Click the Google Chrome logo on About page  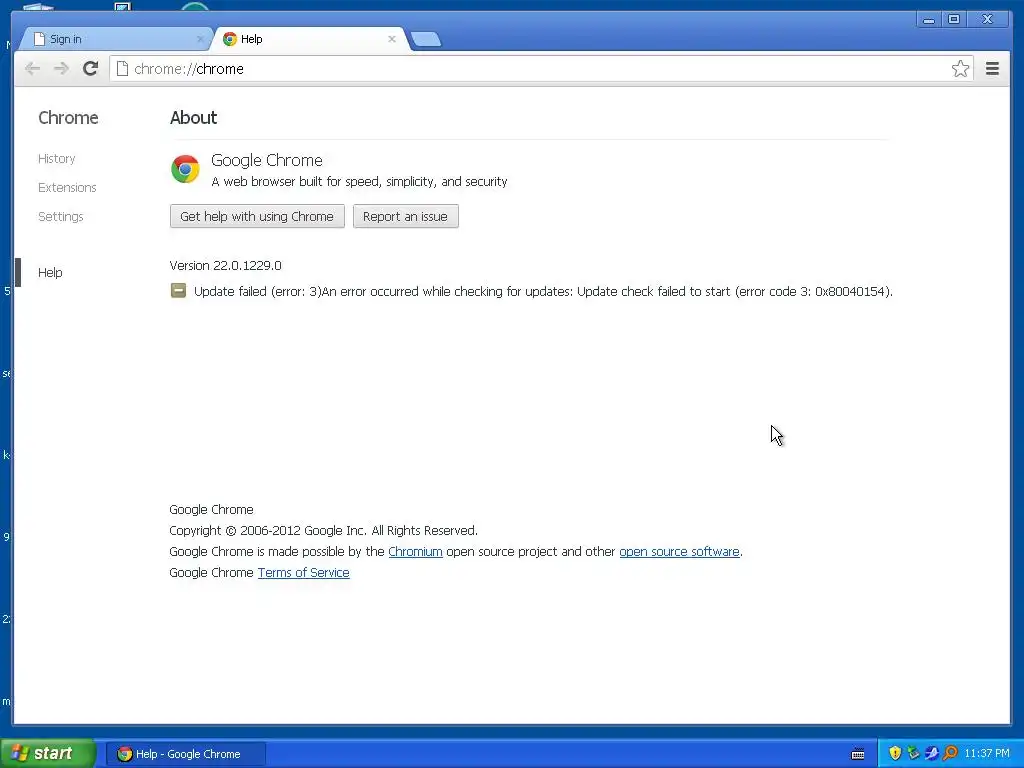[x=185, y=169]
